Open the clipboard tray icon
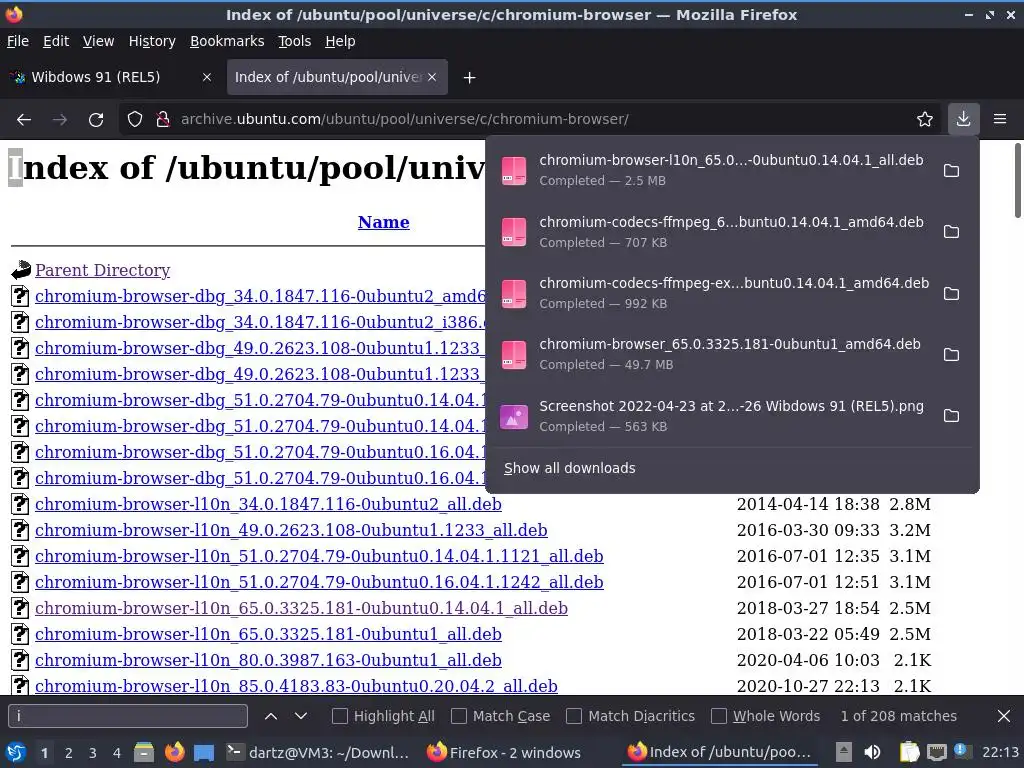This screenshot has height=768, width=1024. coord(909,752)
